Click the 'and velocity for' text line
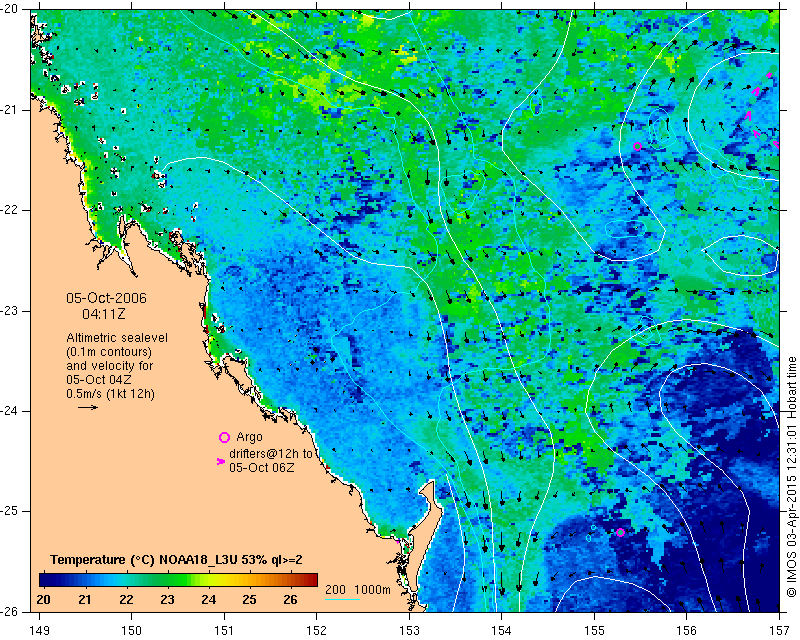This screenshot has height=640, width=800. [110, 366]
